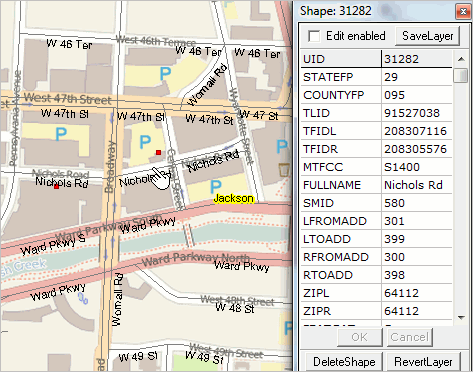Click scroll up arrow in attribute table
This screenshot has width=473, height=372.
[x=461, y=59]
